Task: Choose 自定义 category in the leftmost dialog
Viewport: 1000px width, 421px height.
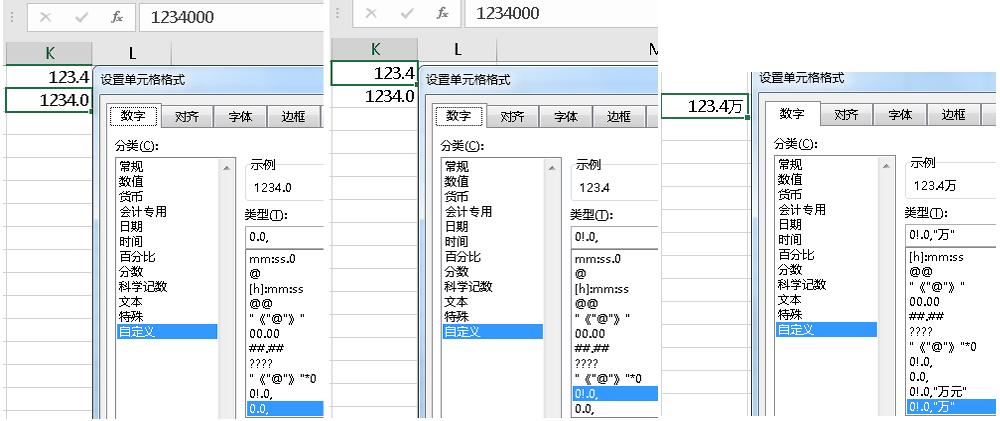Action: (x=167, y=332)
